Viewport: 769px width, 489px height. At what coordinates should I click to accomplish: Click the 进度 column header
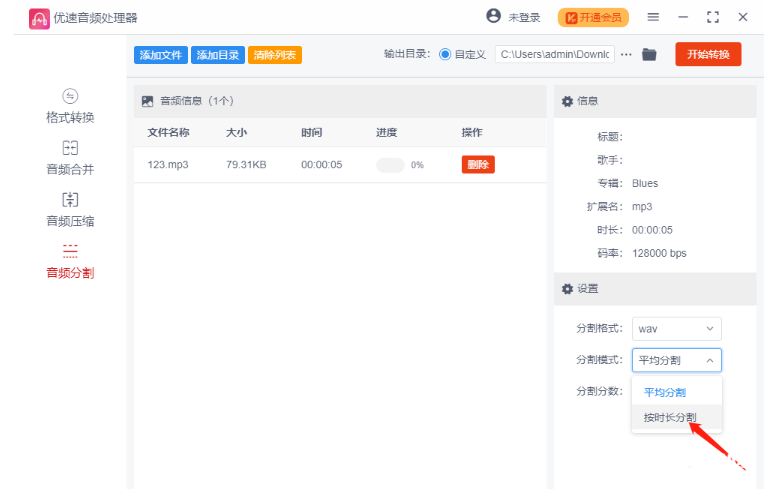[x=386, y=132]
